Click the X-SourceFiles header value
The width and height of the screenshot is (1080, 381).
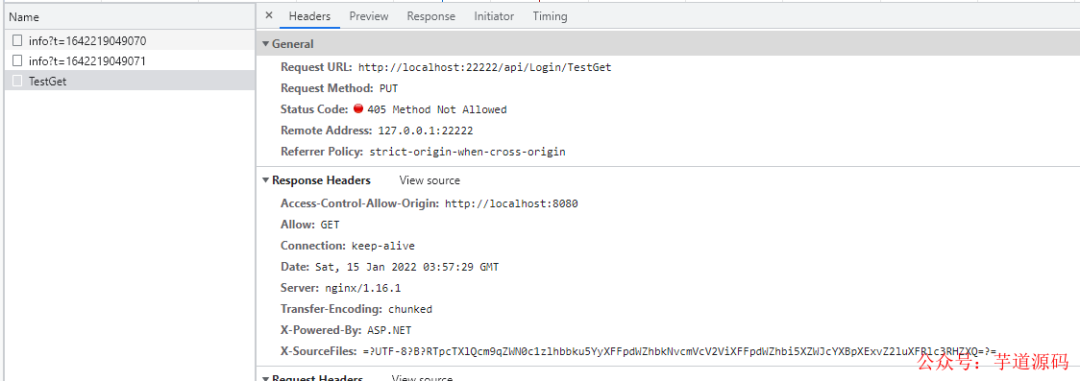pos(680,351)
